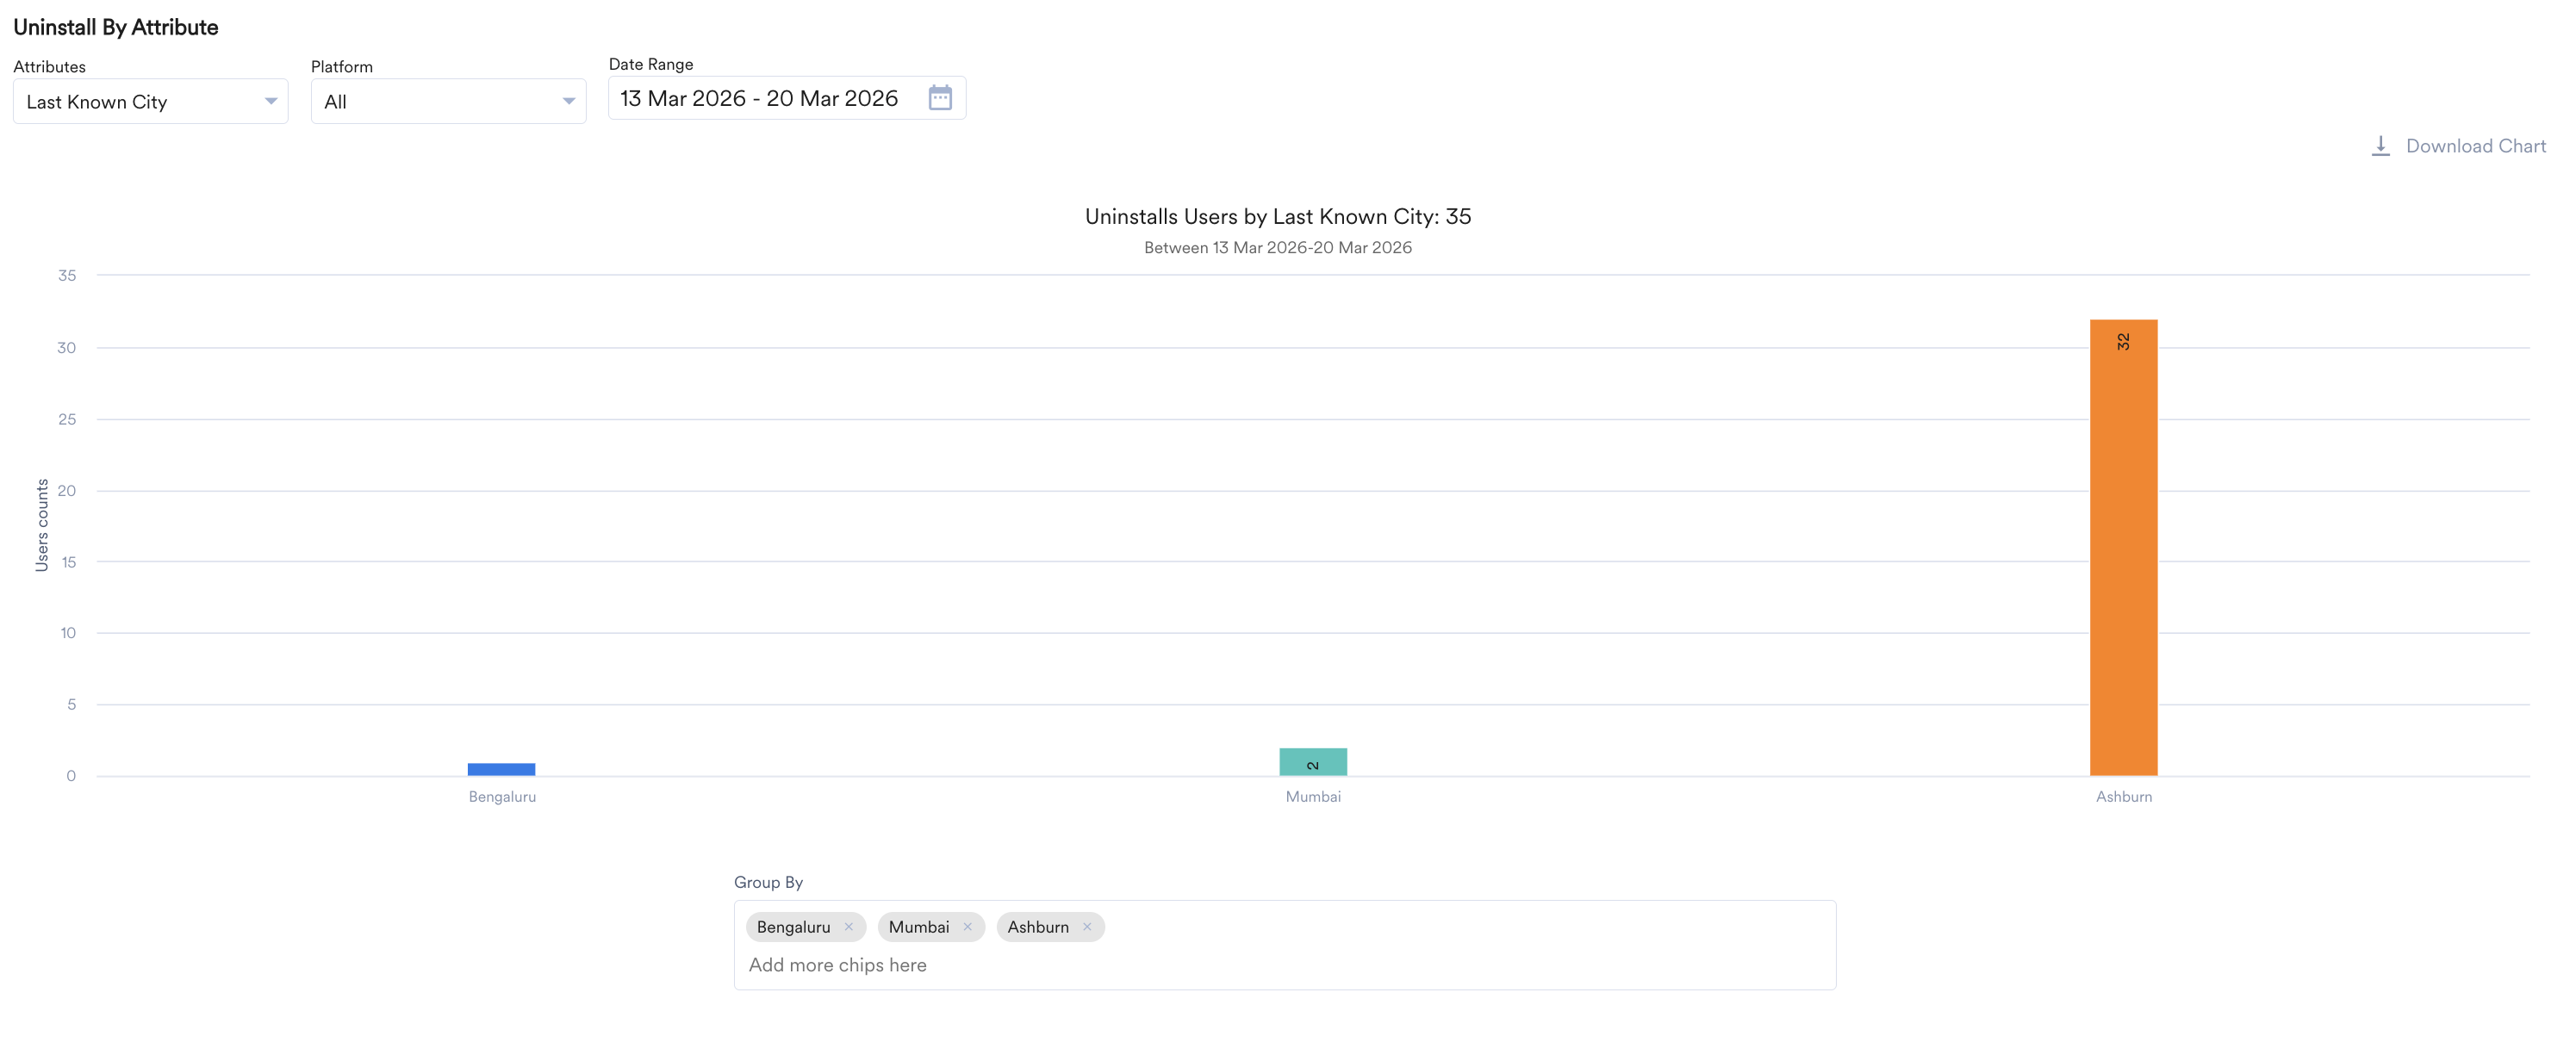Select the Group By section label

click(x=768, y=882)
